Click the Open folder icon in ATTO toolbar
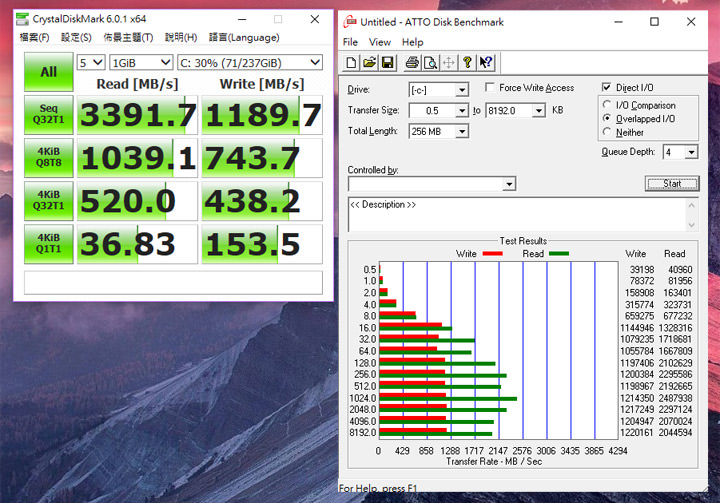The image size is (720, 503). (369, 63)
